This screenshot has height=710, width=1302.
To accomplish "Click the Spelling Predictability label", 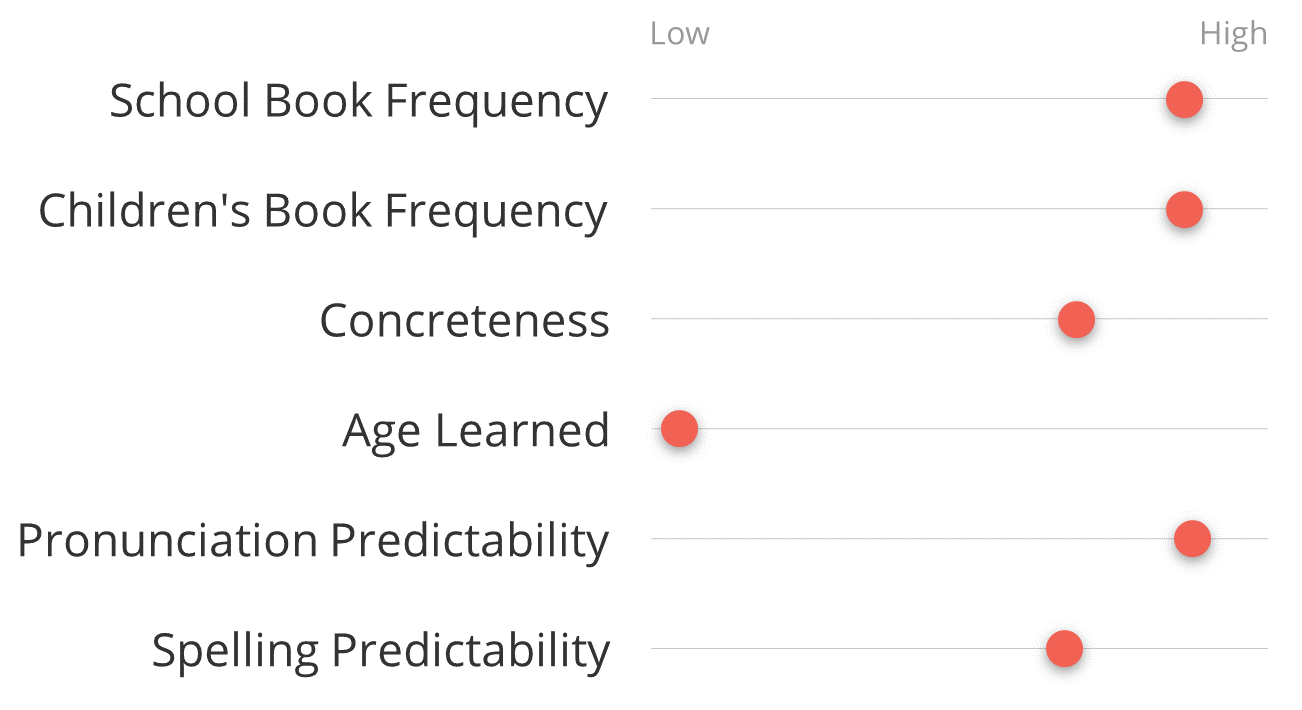I will coord(380,651).
